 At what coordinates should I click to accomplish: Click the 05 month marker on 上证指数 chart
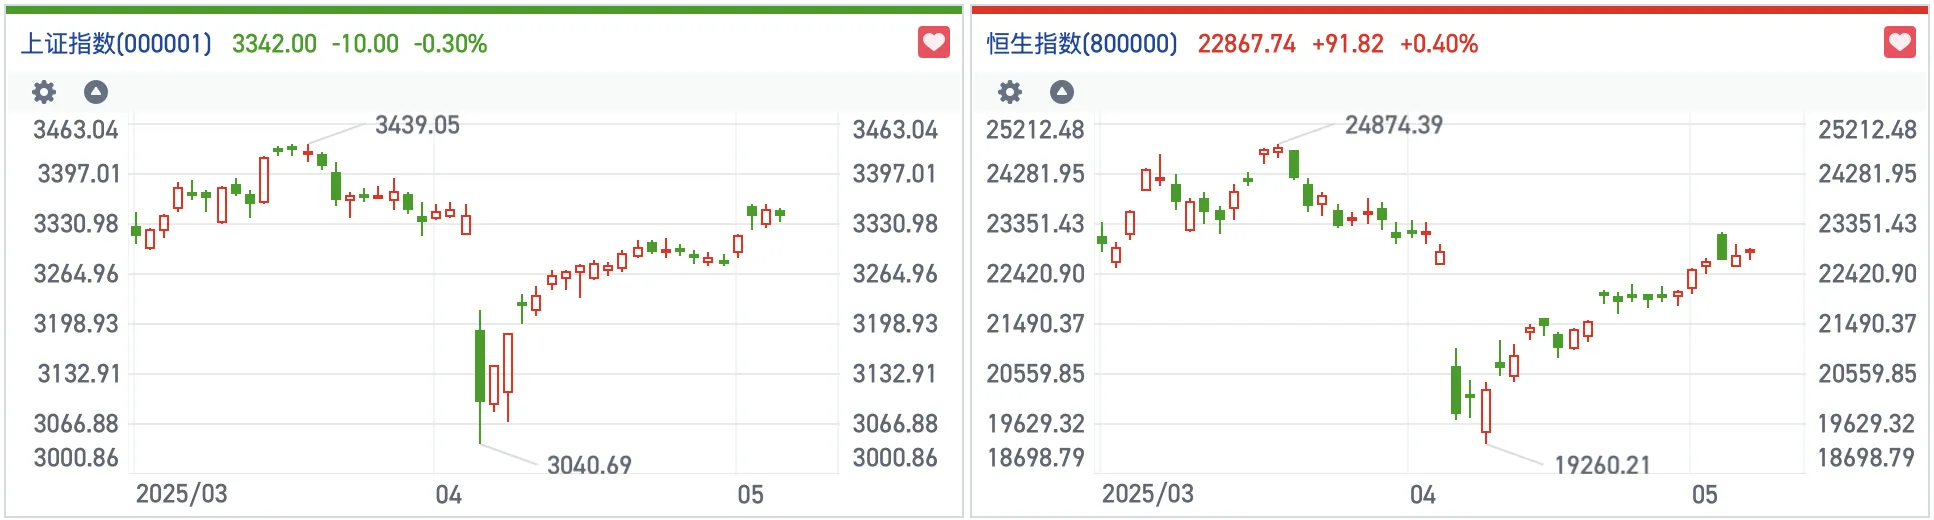pos(750,495)
